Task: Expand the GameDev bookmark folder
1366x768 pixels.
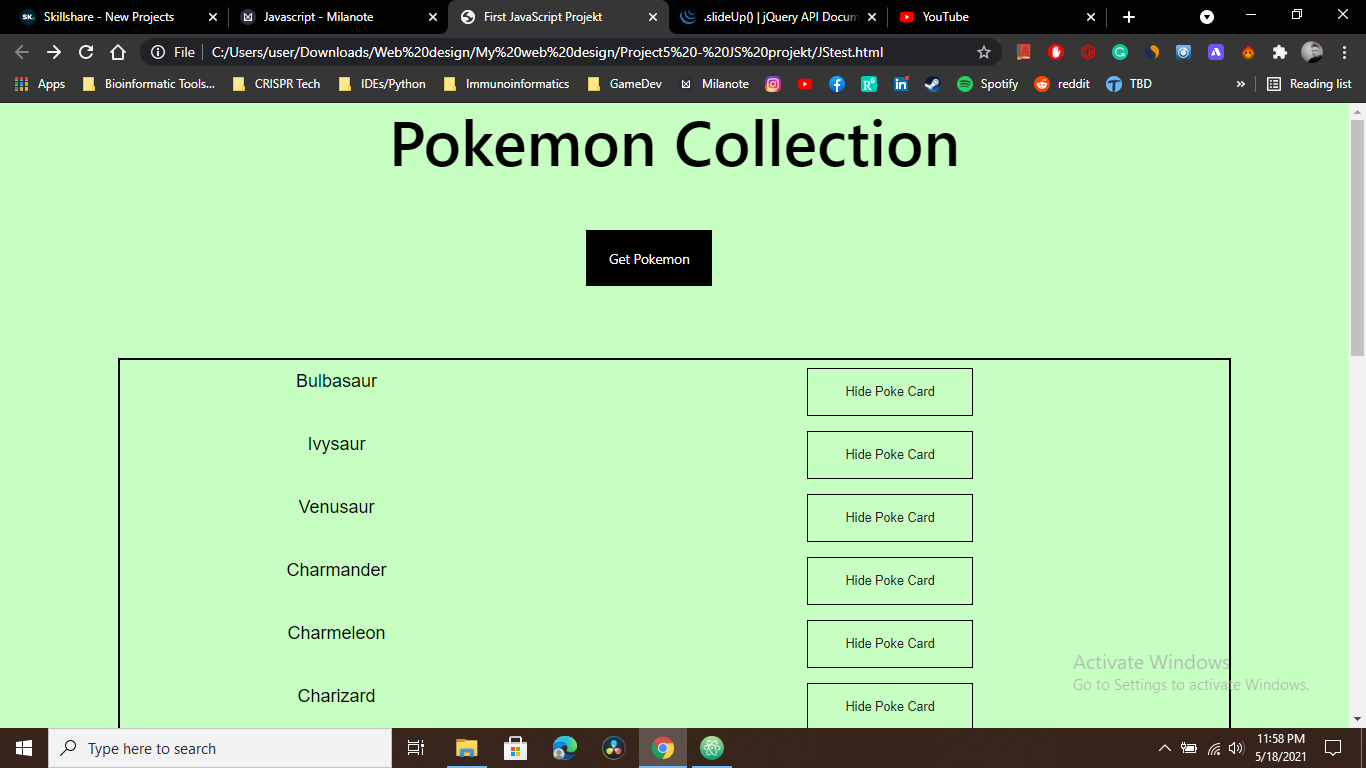Action: [625, 84]
